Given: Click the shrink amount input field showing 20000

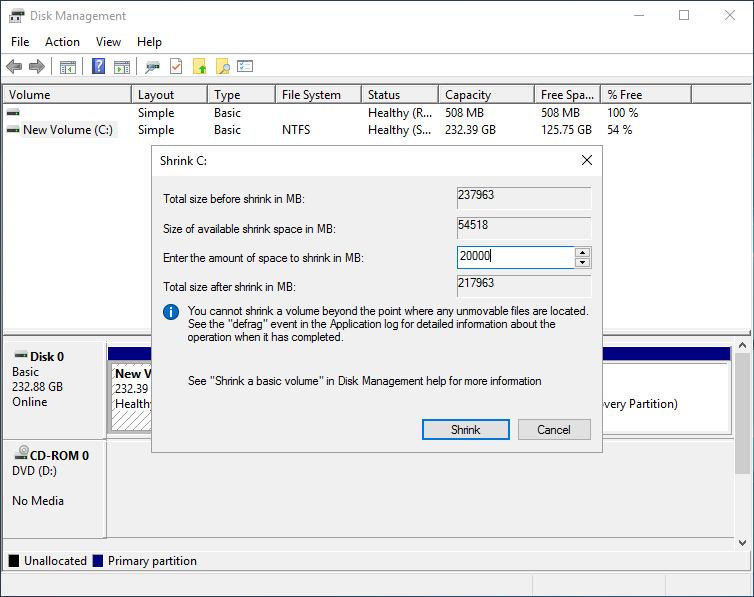Looking at the screenshot, I should point(515,257).
